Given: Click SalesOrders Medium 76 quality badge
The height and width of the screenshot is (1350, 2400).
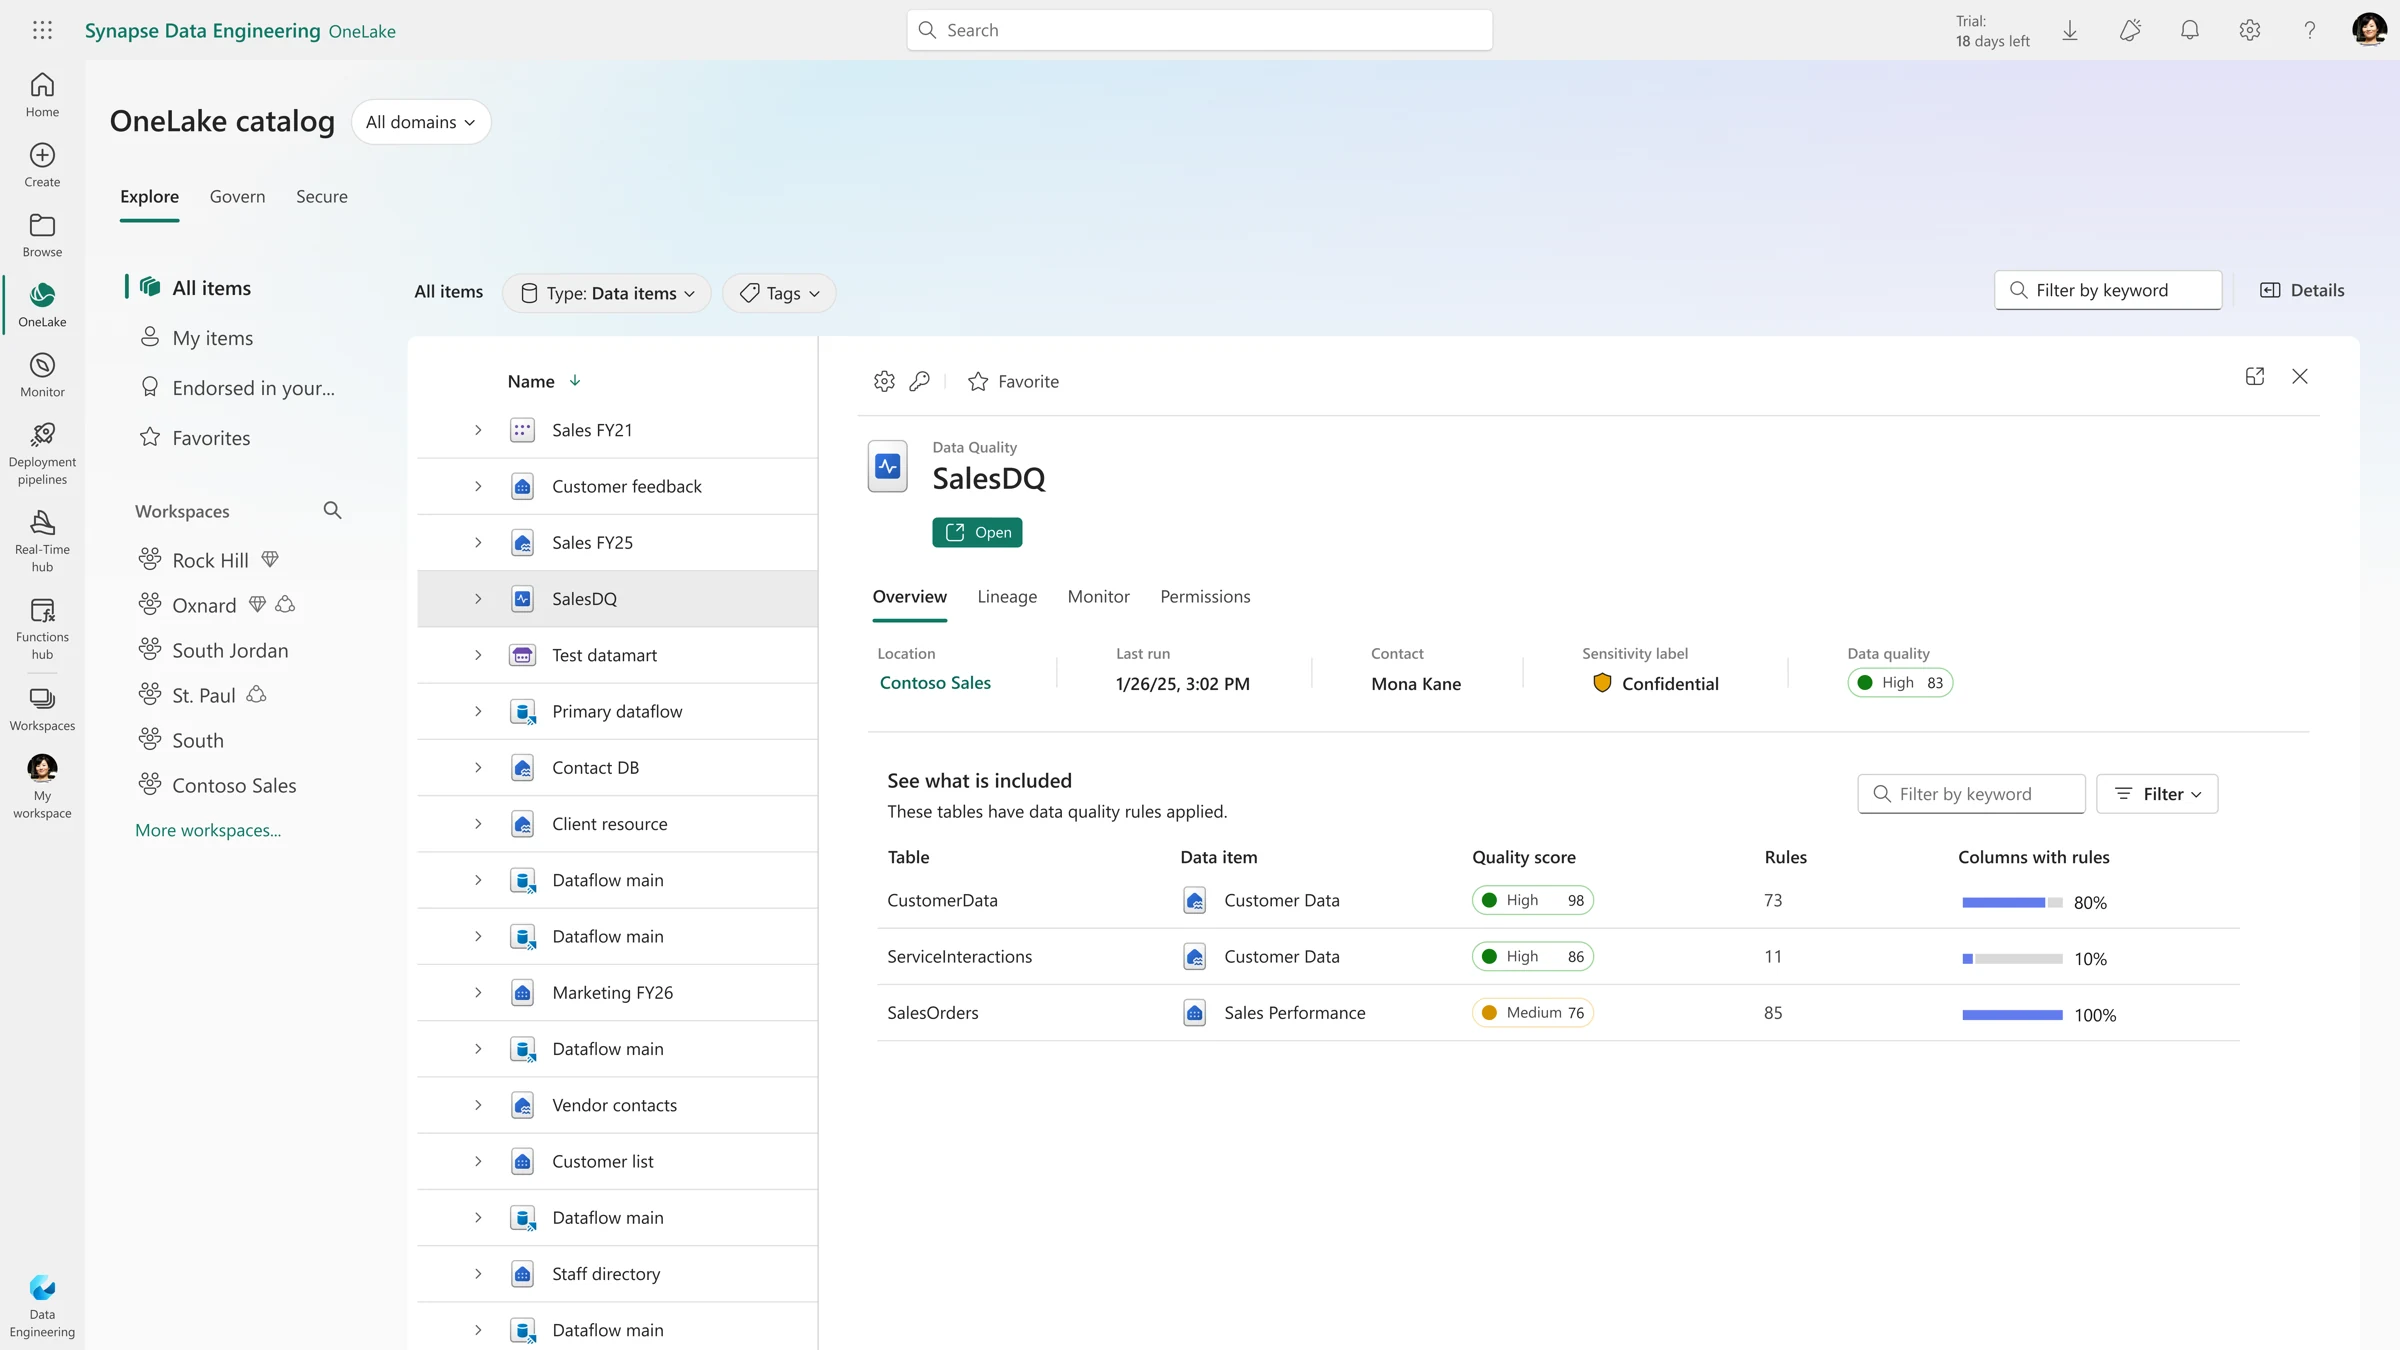Looking at the screenshot, I should pyautogui.click(x=1532, y=1013).
